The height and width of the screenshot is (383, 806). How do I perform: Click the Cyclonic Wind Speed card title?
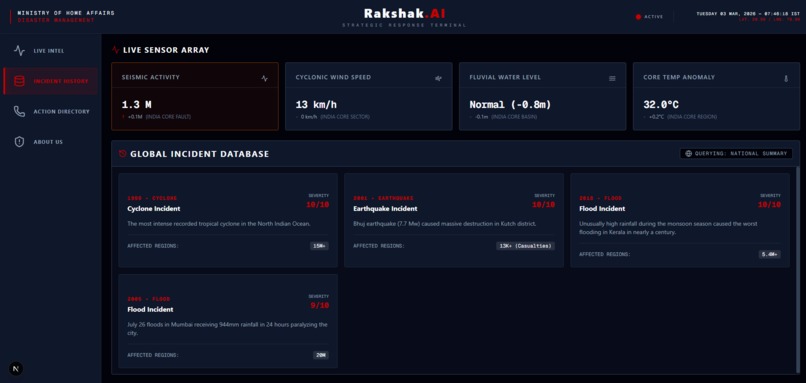point(333,77)
